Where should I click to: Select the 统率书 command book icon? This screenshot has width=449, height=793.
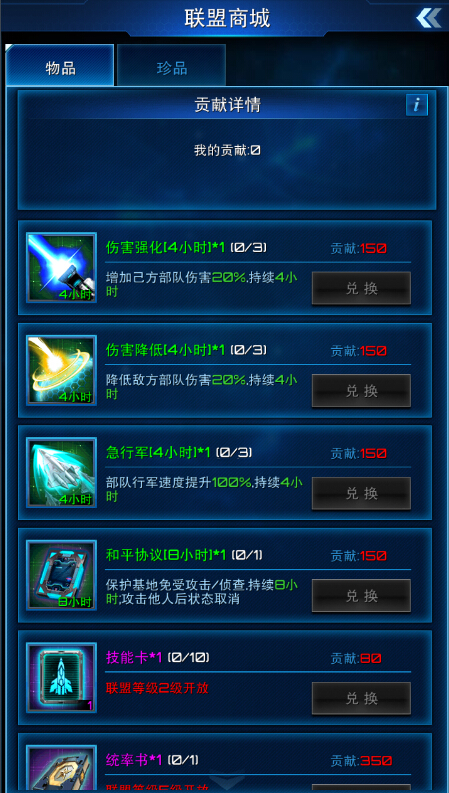(61, 769)
